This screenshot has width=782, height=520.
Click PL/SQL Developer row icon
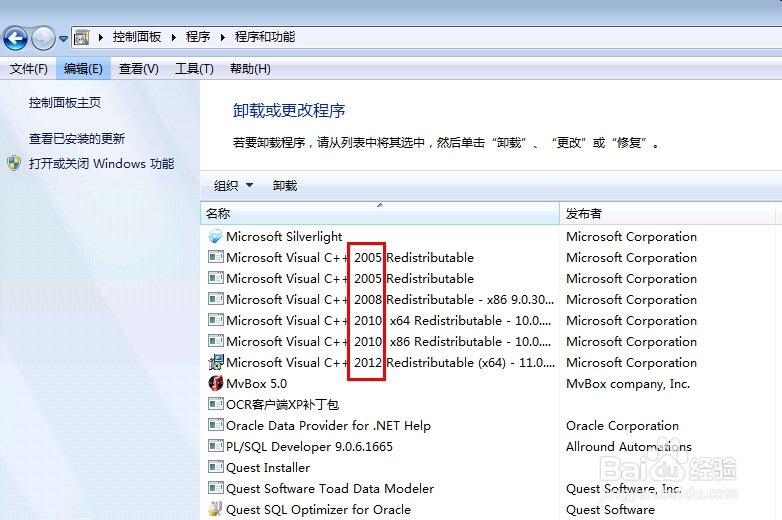coord(215,446)
